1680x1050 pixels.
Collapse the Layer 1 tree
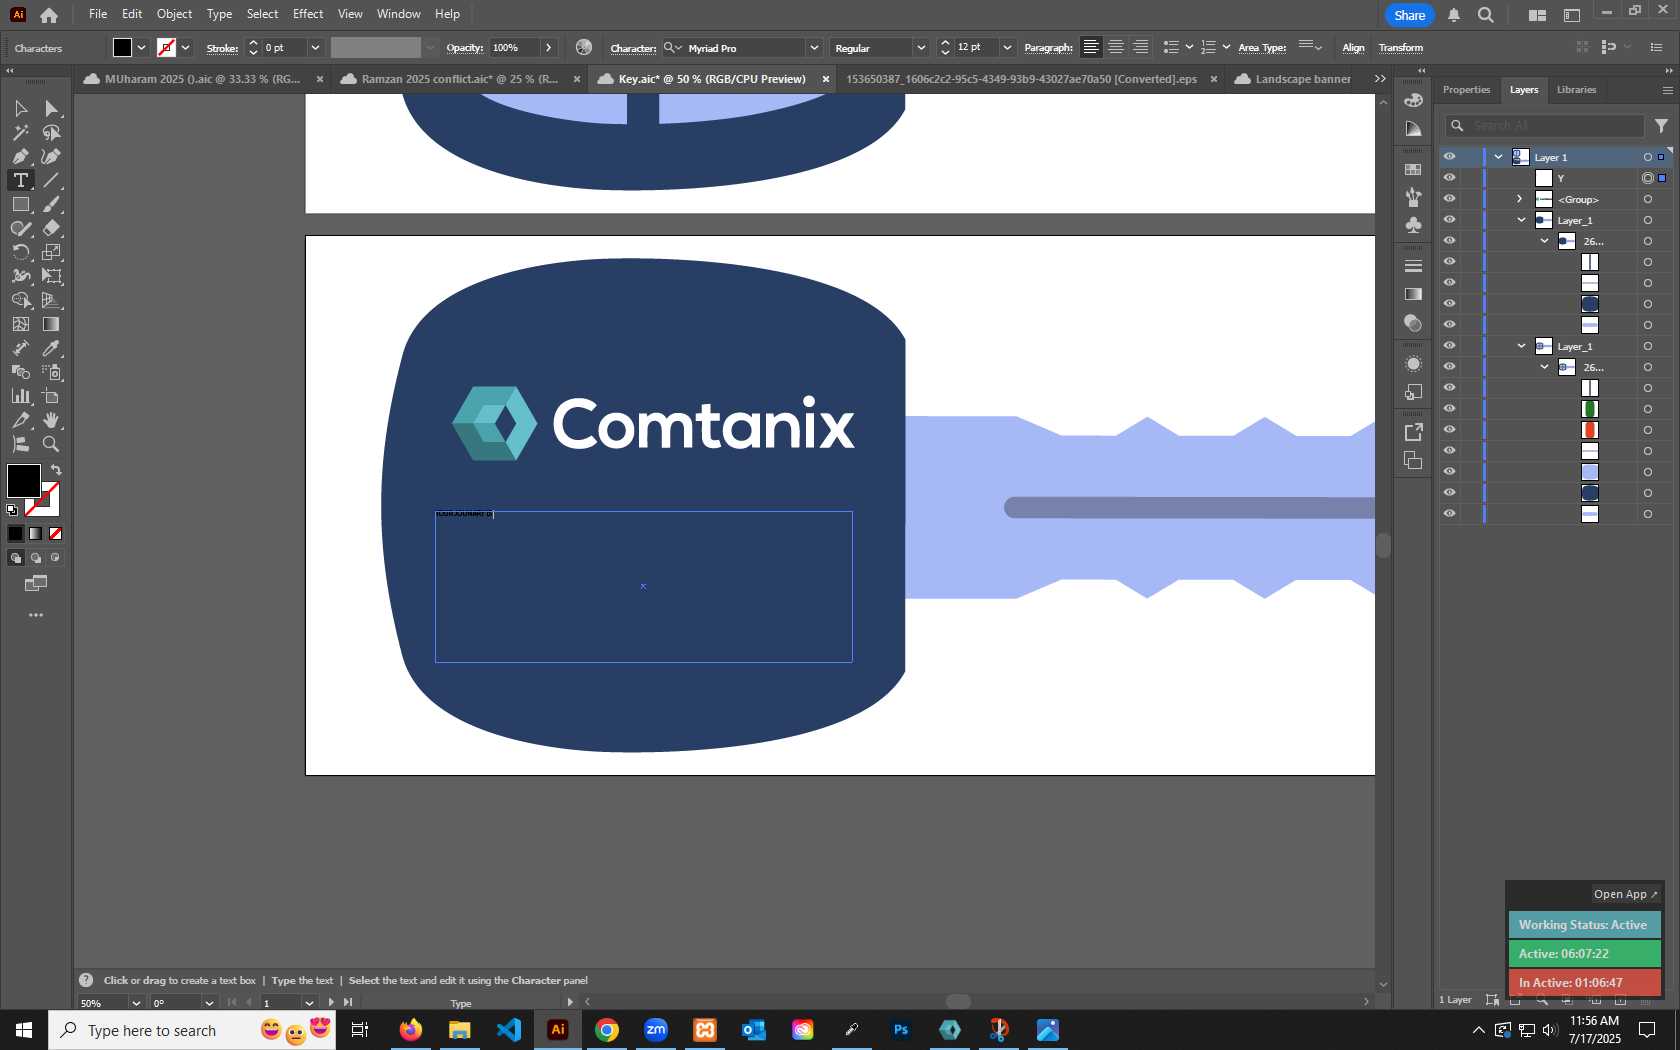pos(1498,157)
